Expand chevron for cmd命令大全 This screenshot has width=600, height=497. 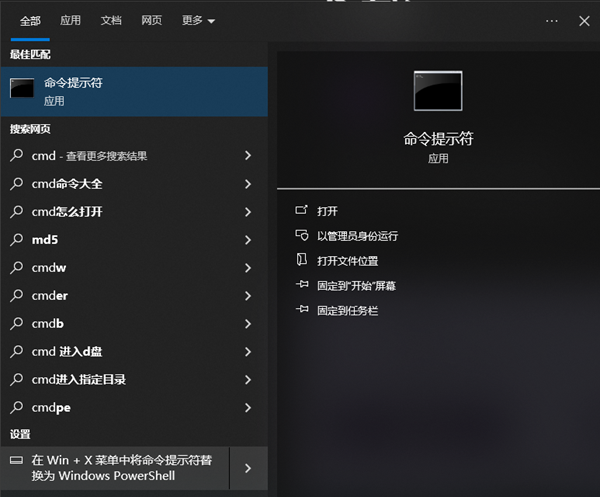(x=248, y=184)
